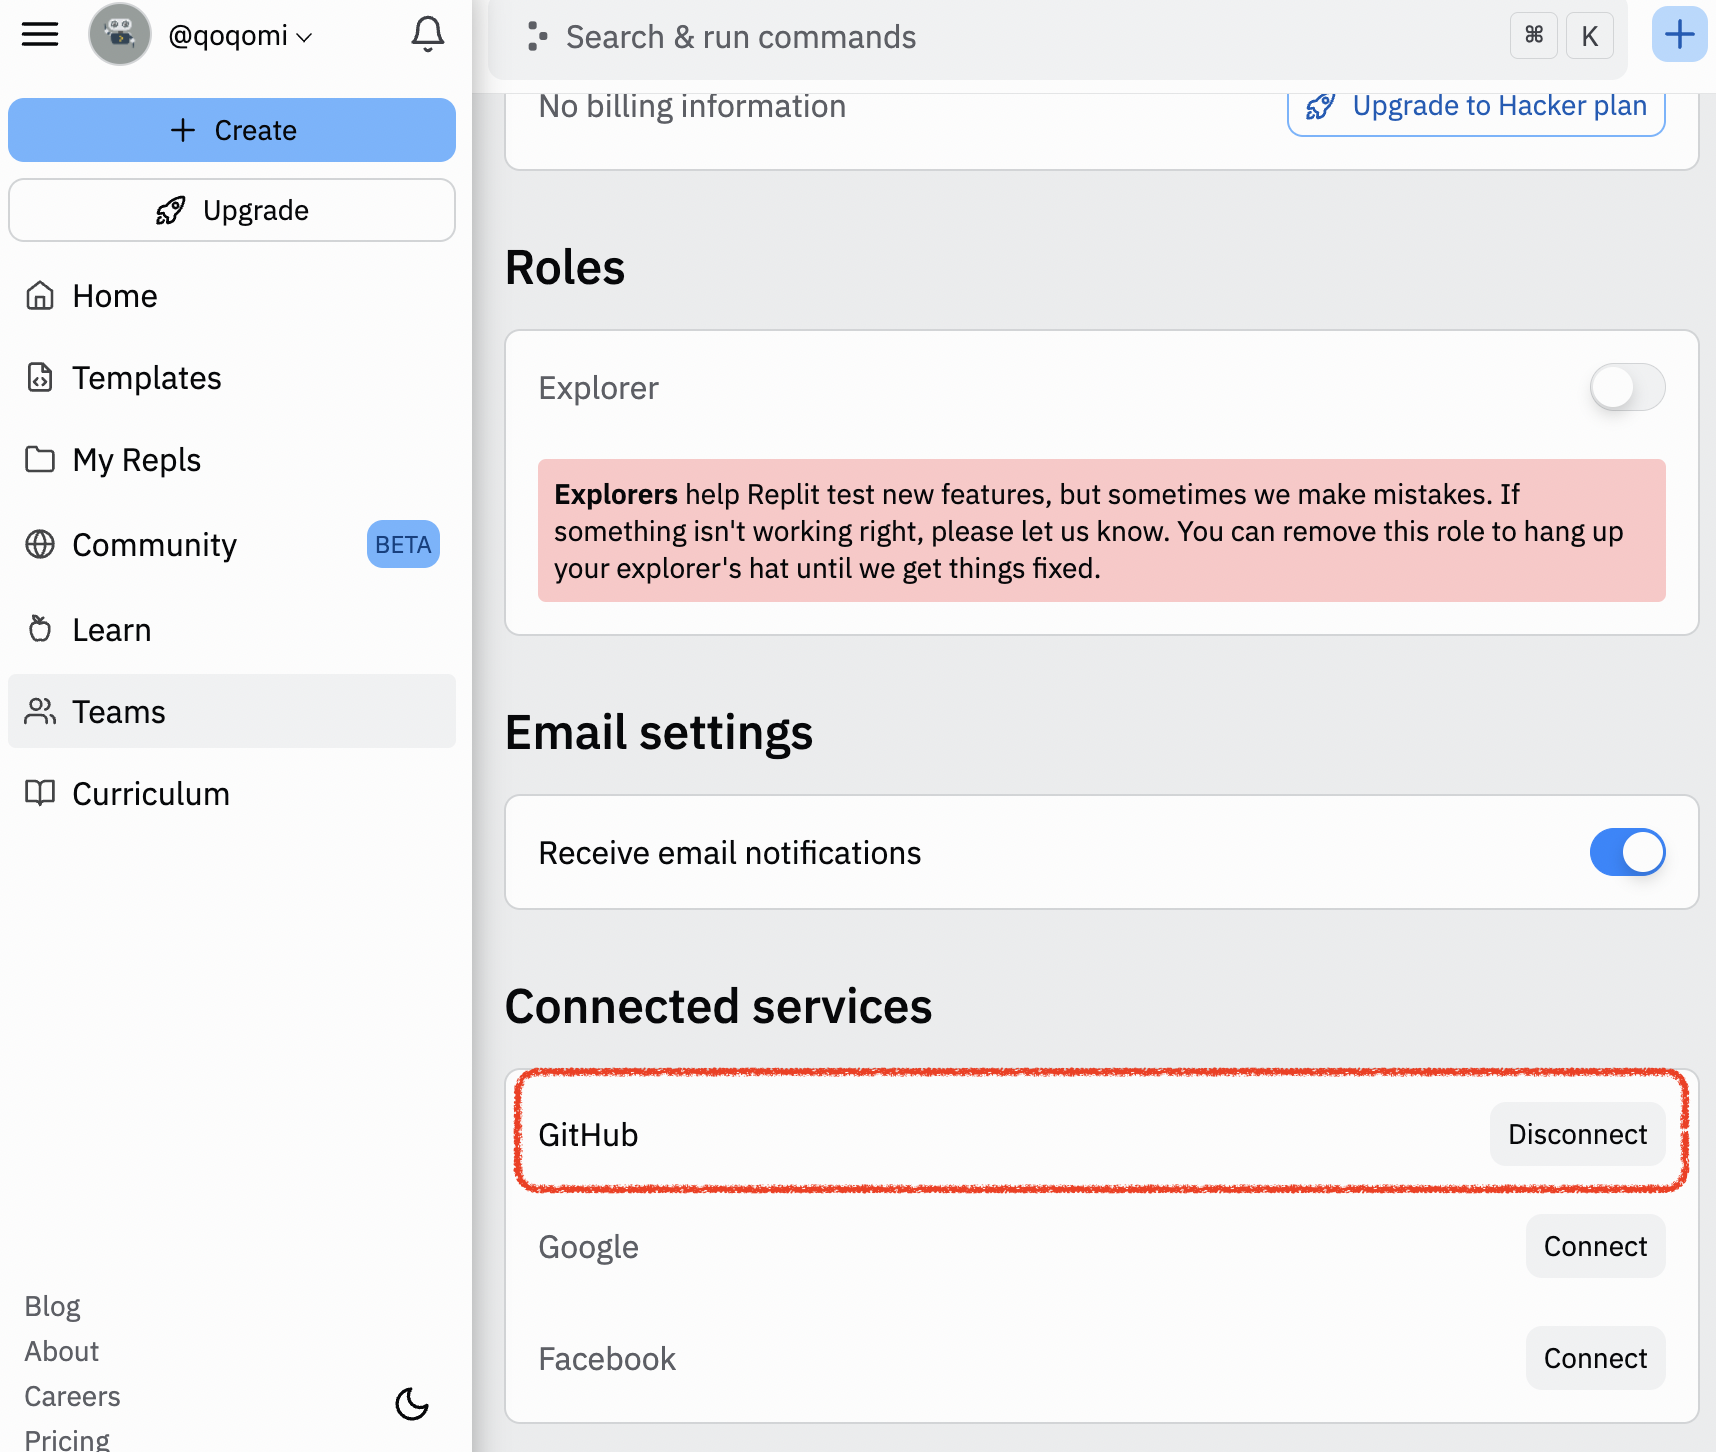Click the qoqomi profile avatar
Viewport: 1716px width, 1452px height.
120,35
